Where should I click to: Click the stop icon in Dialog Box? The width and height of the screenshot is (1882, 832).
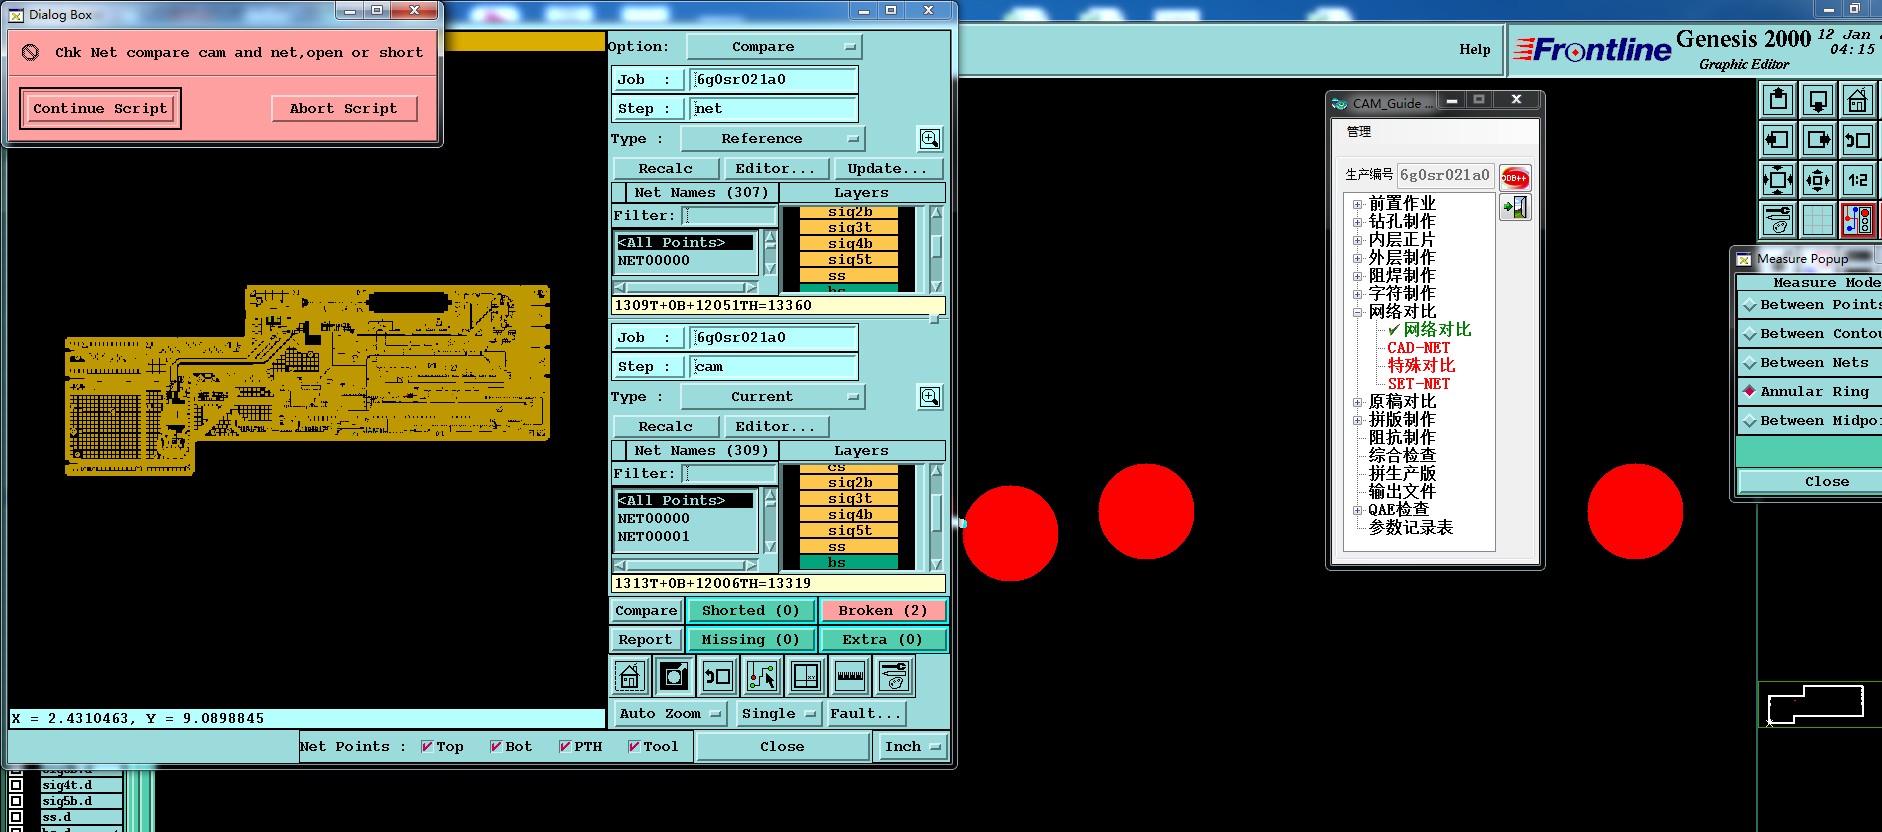coord(31,52)
